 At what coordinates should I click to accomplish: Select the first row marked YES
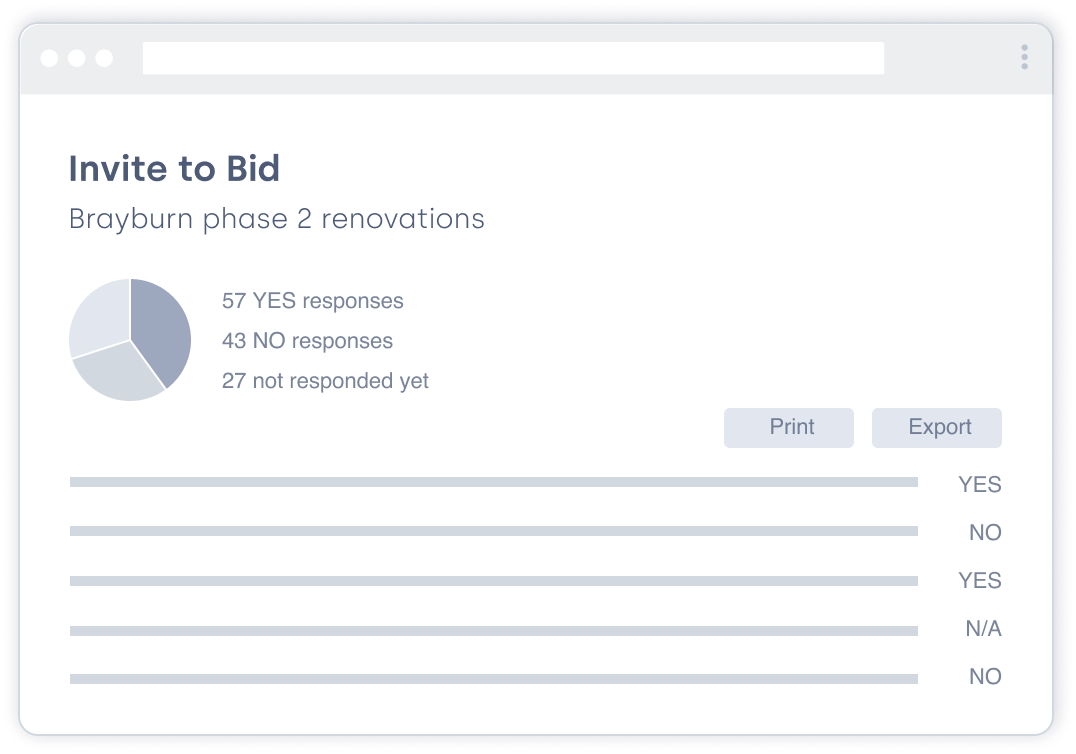493,483
